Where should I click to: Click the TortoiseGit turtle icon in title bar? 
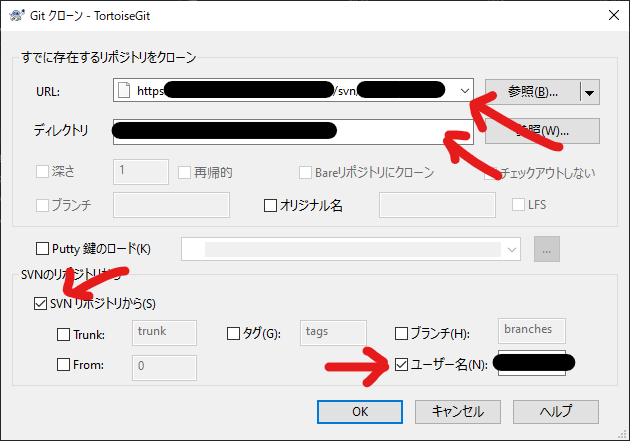pyautogui.click(x=16, y=15)
